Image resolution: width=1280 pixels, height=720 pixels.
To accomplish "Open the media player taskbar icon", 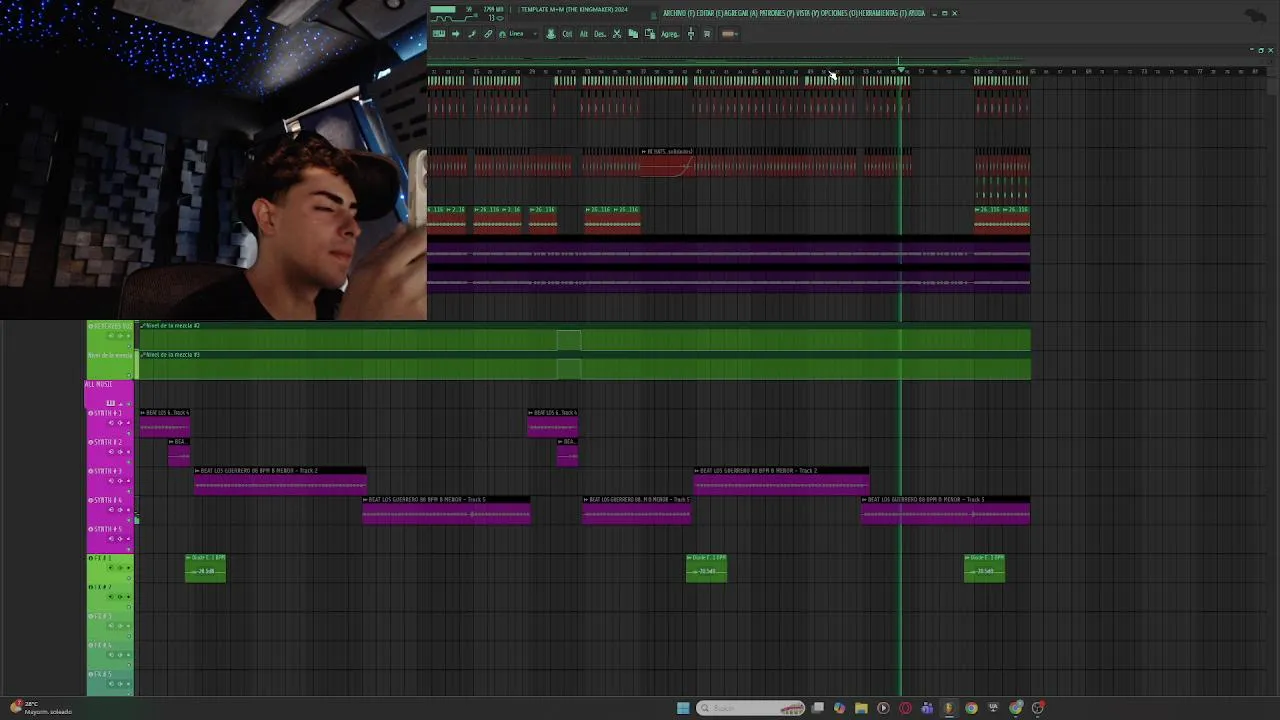I will point(883,708).
